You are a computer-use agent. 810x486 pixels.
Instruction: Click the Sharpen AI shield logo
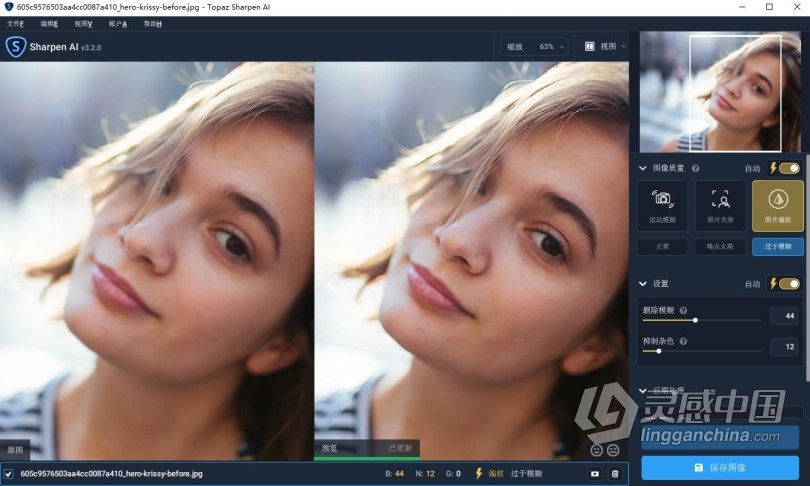point(15,47)
